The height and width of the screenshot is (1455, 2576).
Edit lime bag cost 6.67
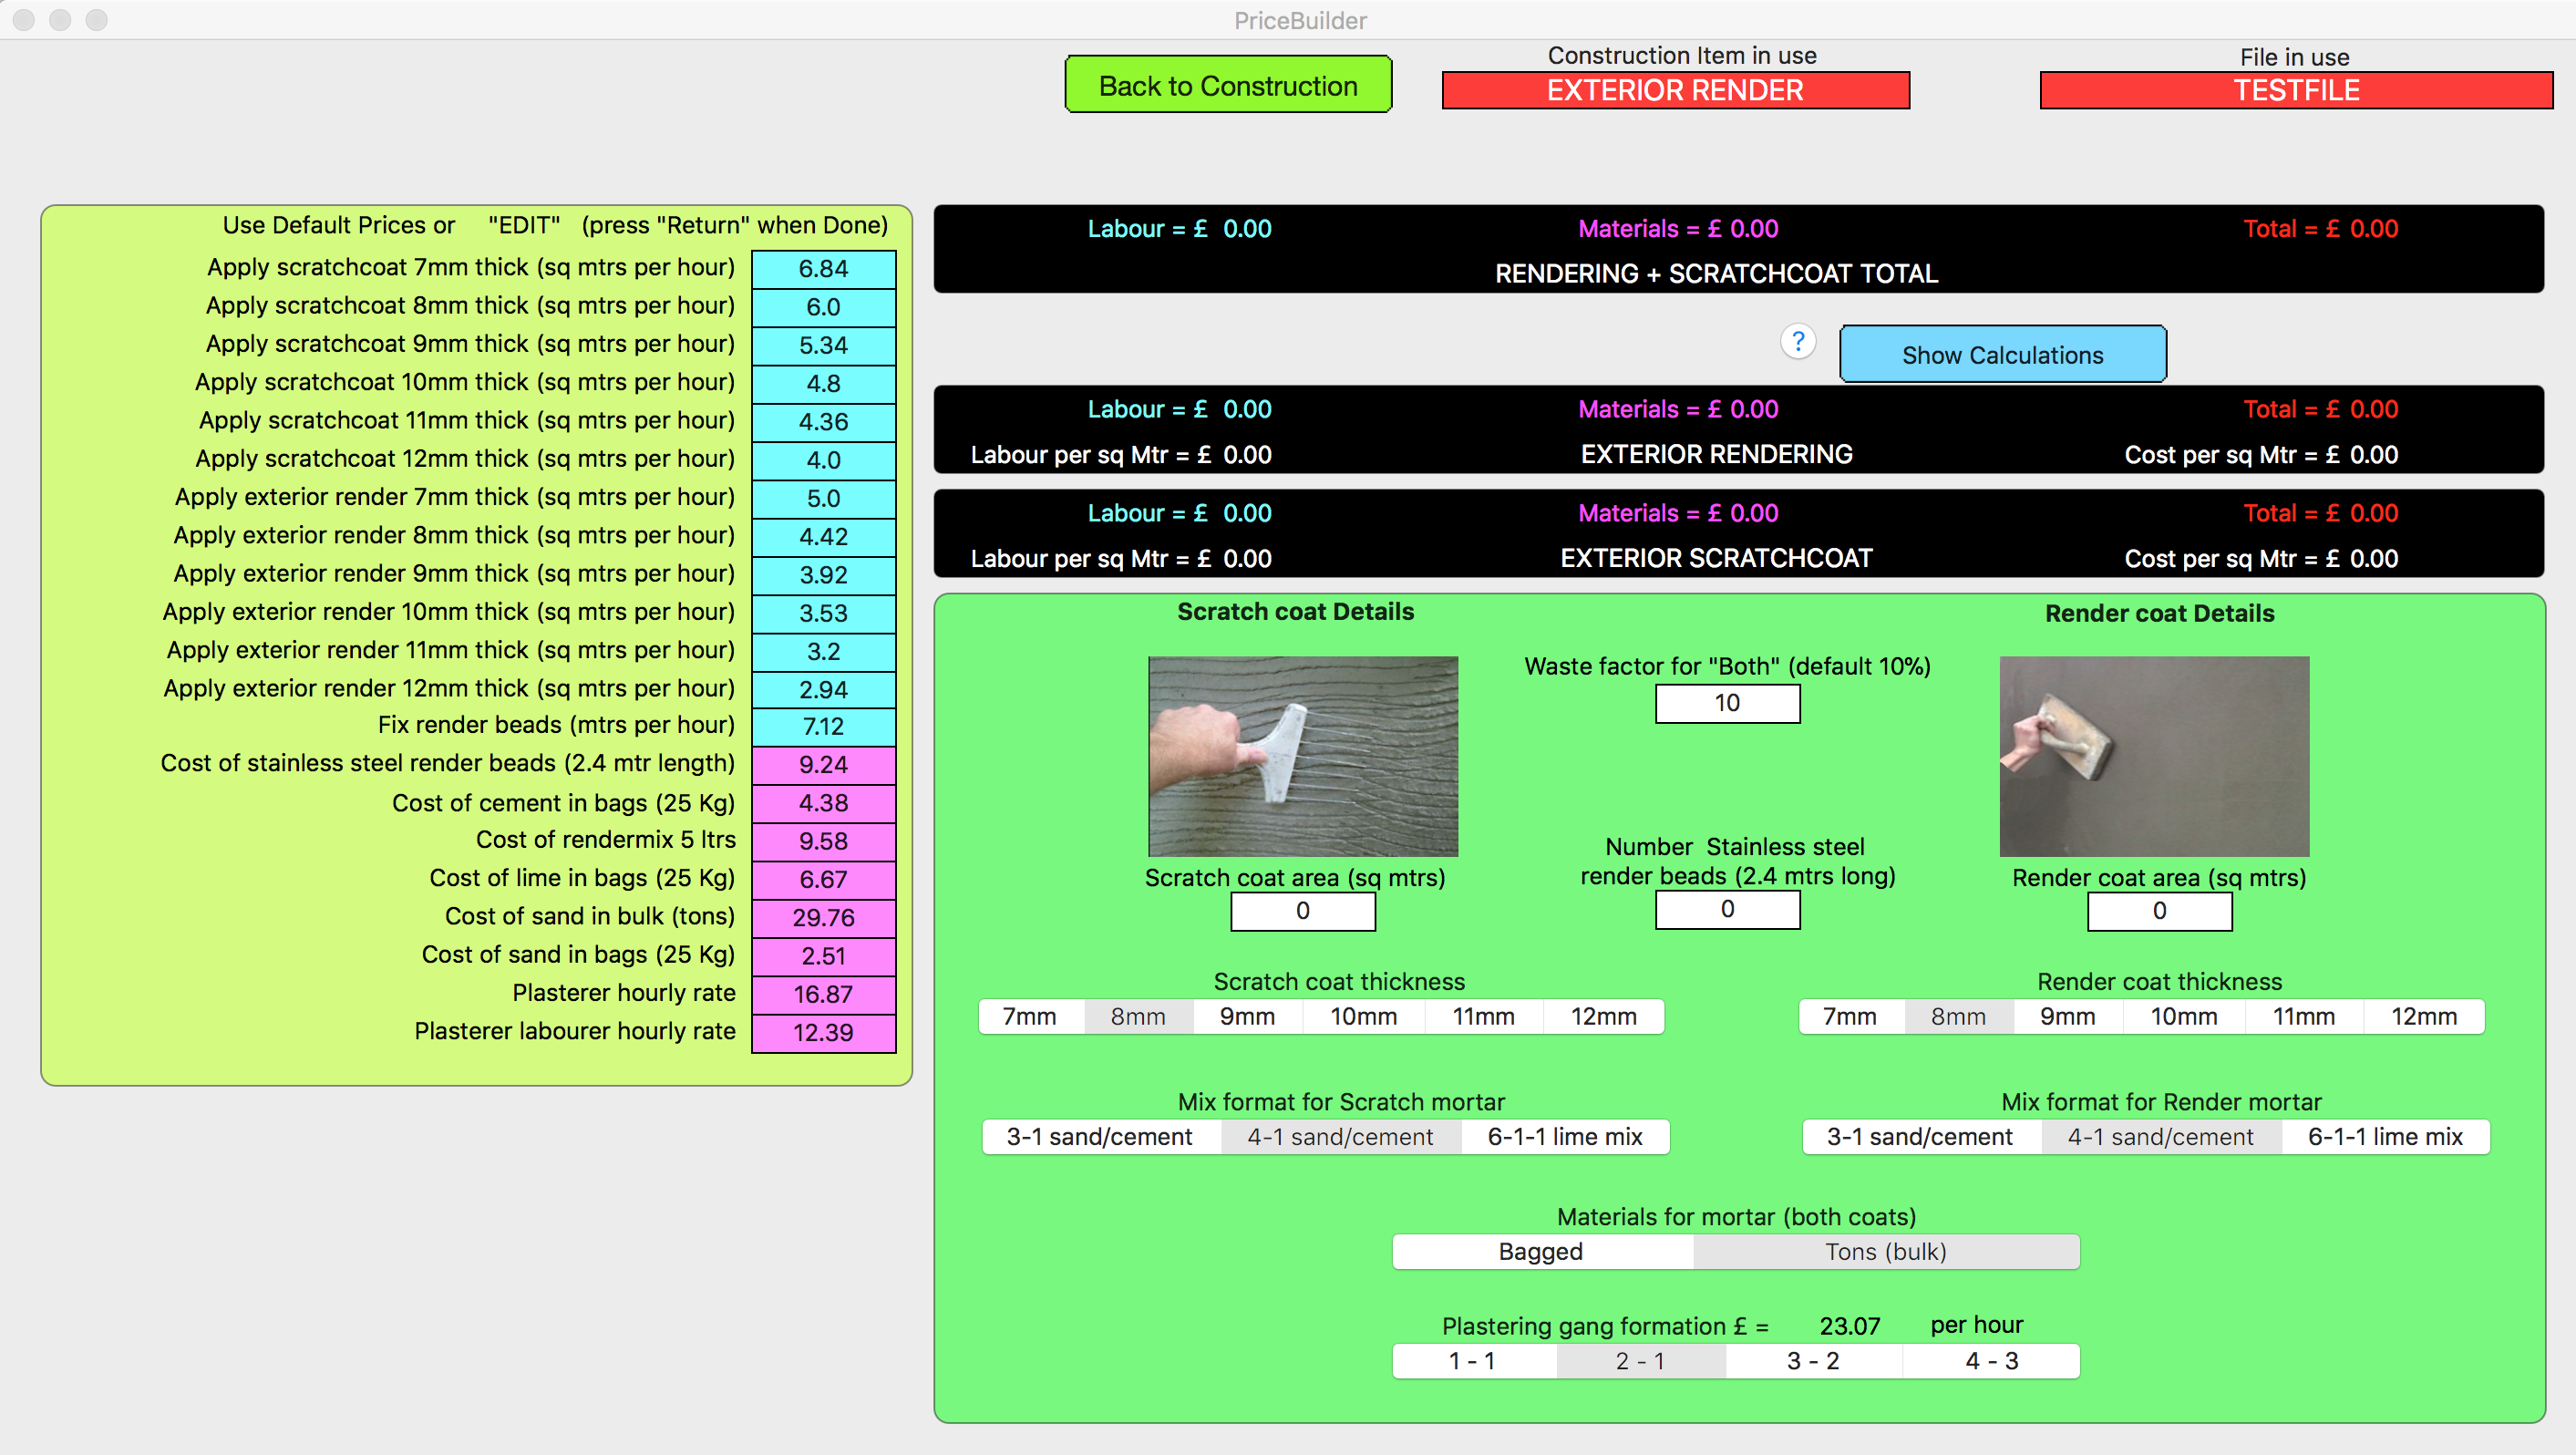pyautogui.click(x=823, y=879)
